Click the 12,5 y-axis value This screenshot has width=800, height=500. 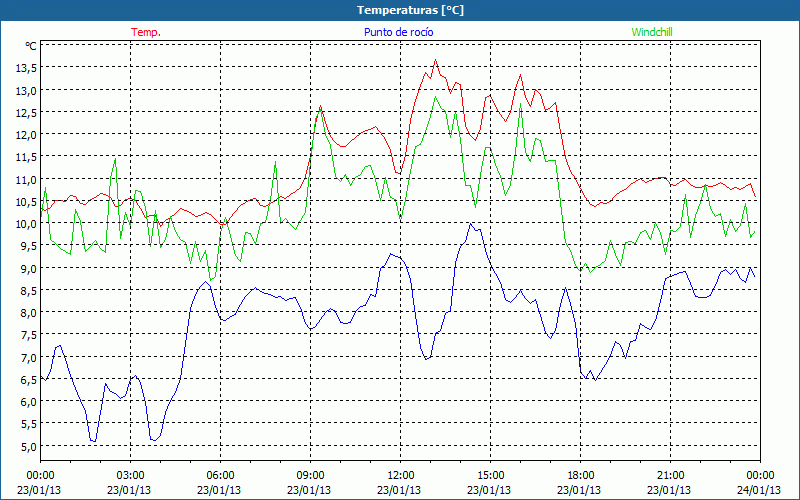[28, 112]
